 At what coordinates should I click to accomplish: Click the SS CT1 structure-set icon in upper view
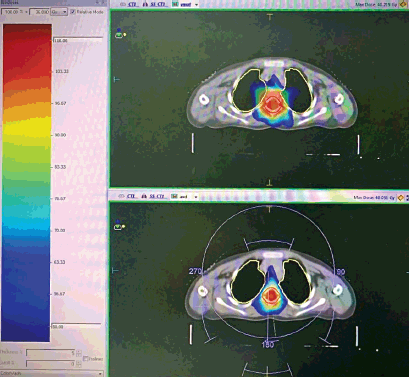pos(145,4)
